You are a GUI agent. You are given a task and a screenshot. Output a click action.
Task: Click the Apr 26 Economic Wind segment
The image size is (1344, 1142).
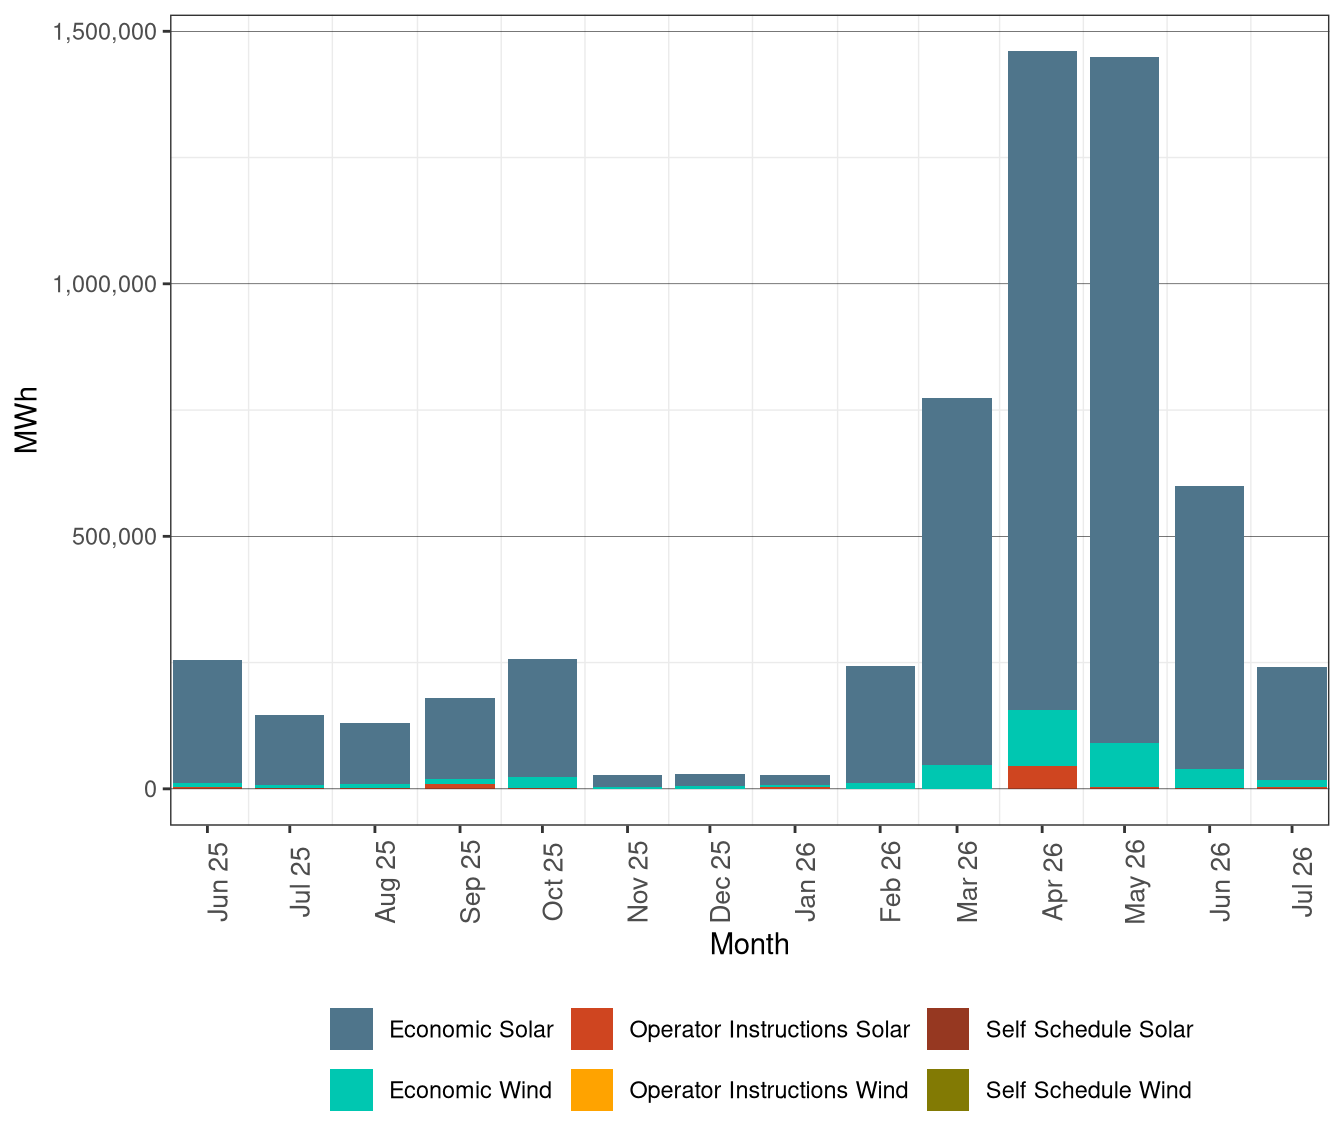coord(1042,737)
